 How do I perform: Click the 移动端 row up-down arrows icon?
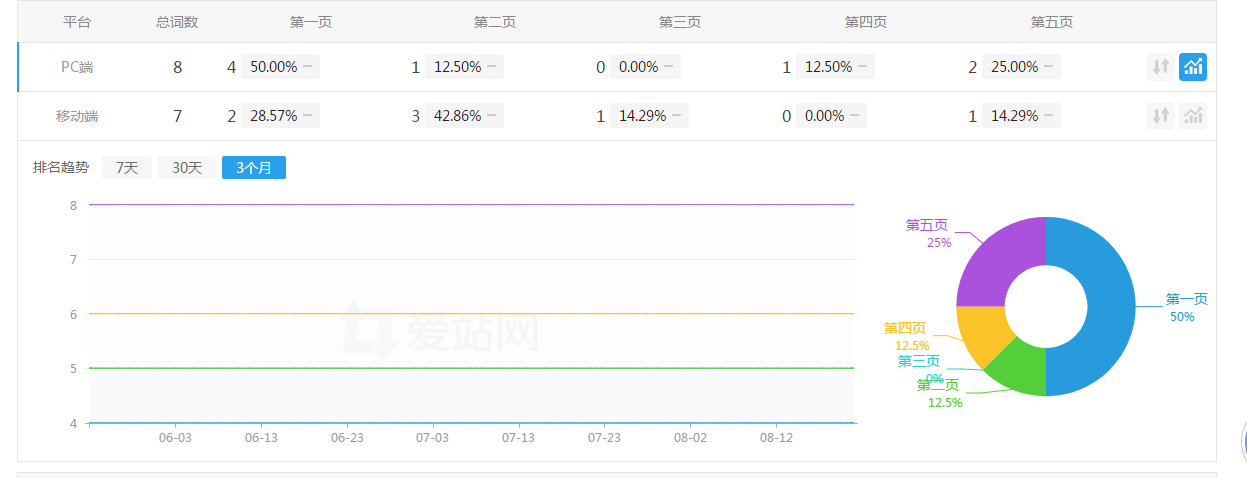(x=1160, y=116)
